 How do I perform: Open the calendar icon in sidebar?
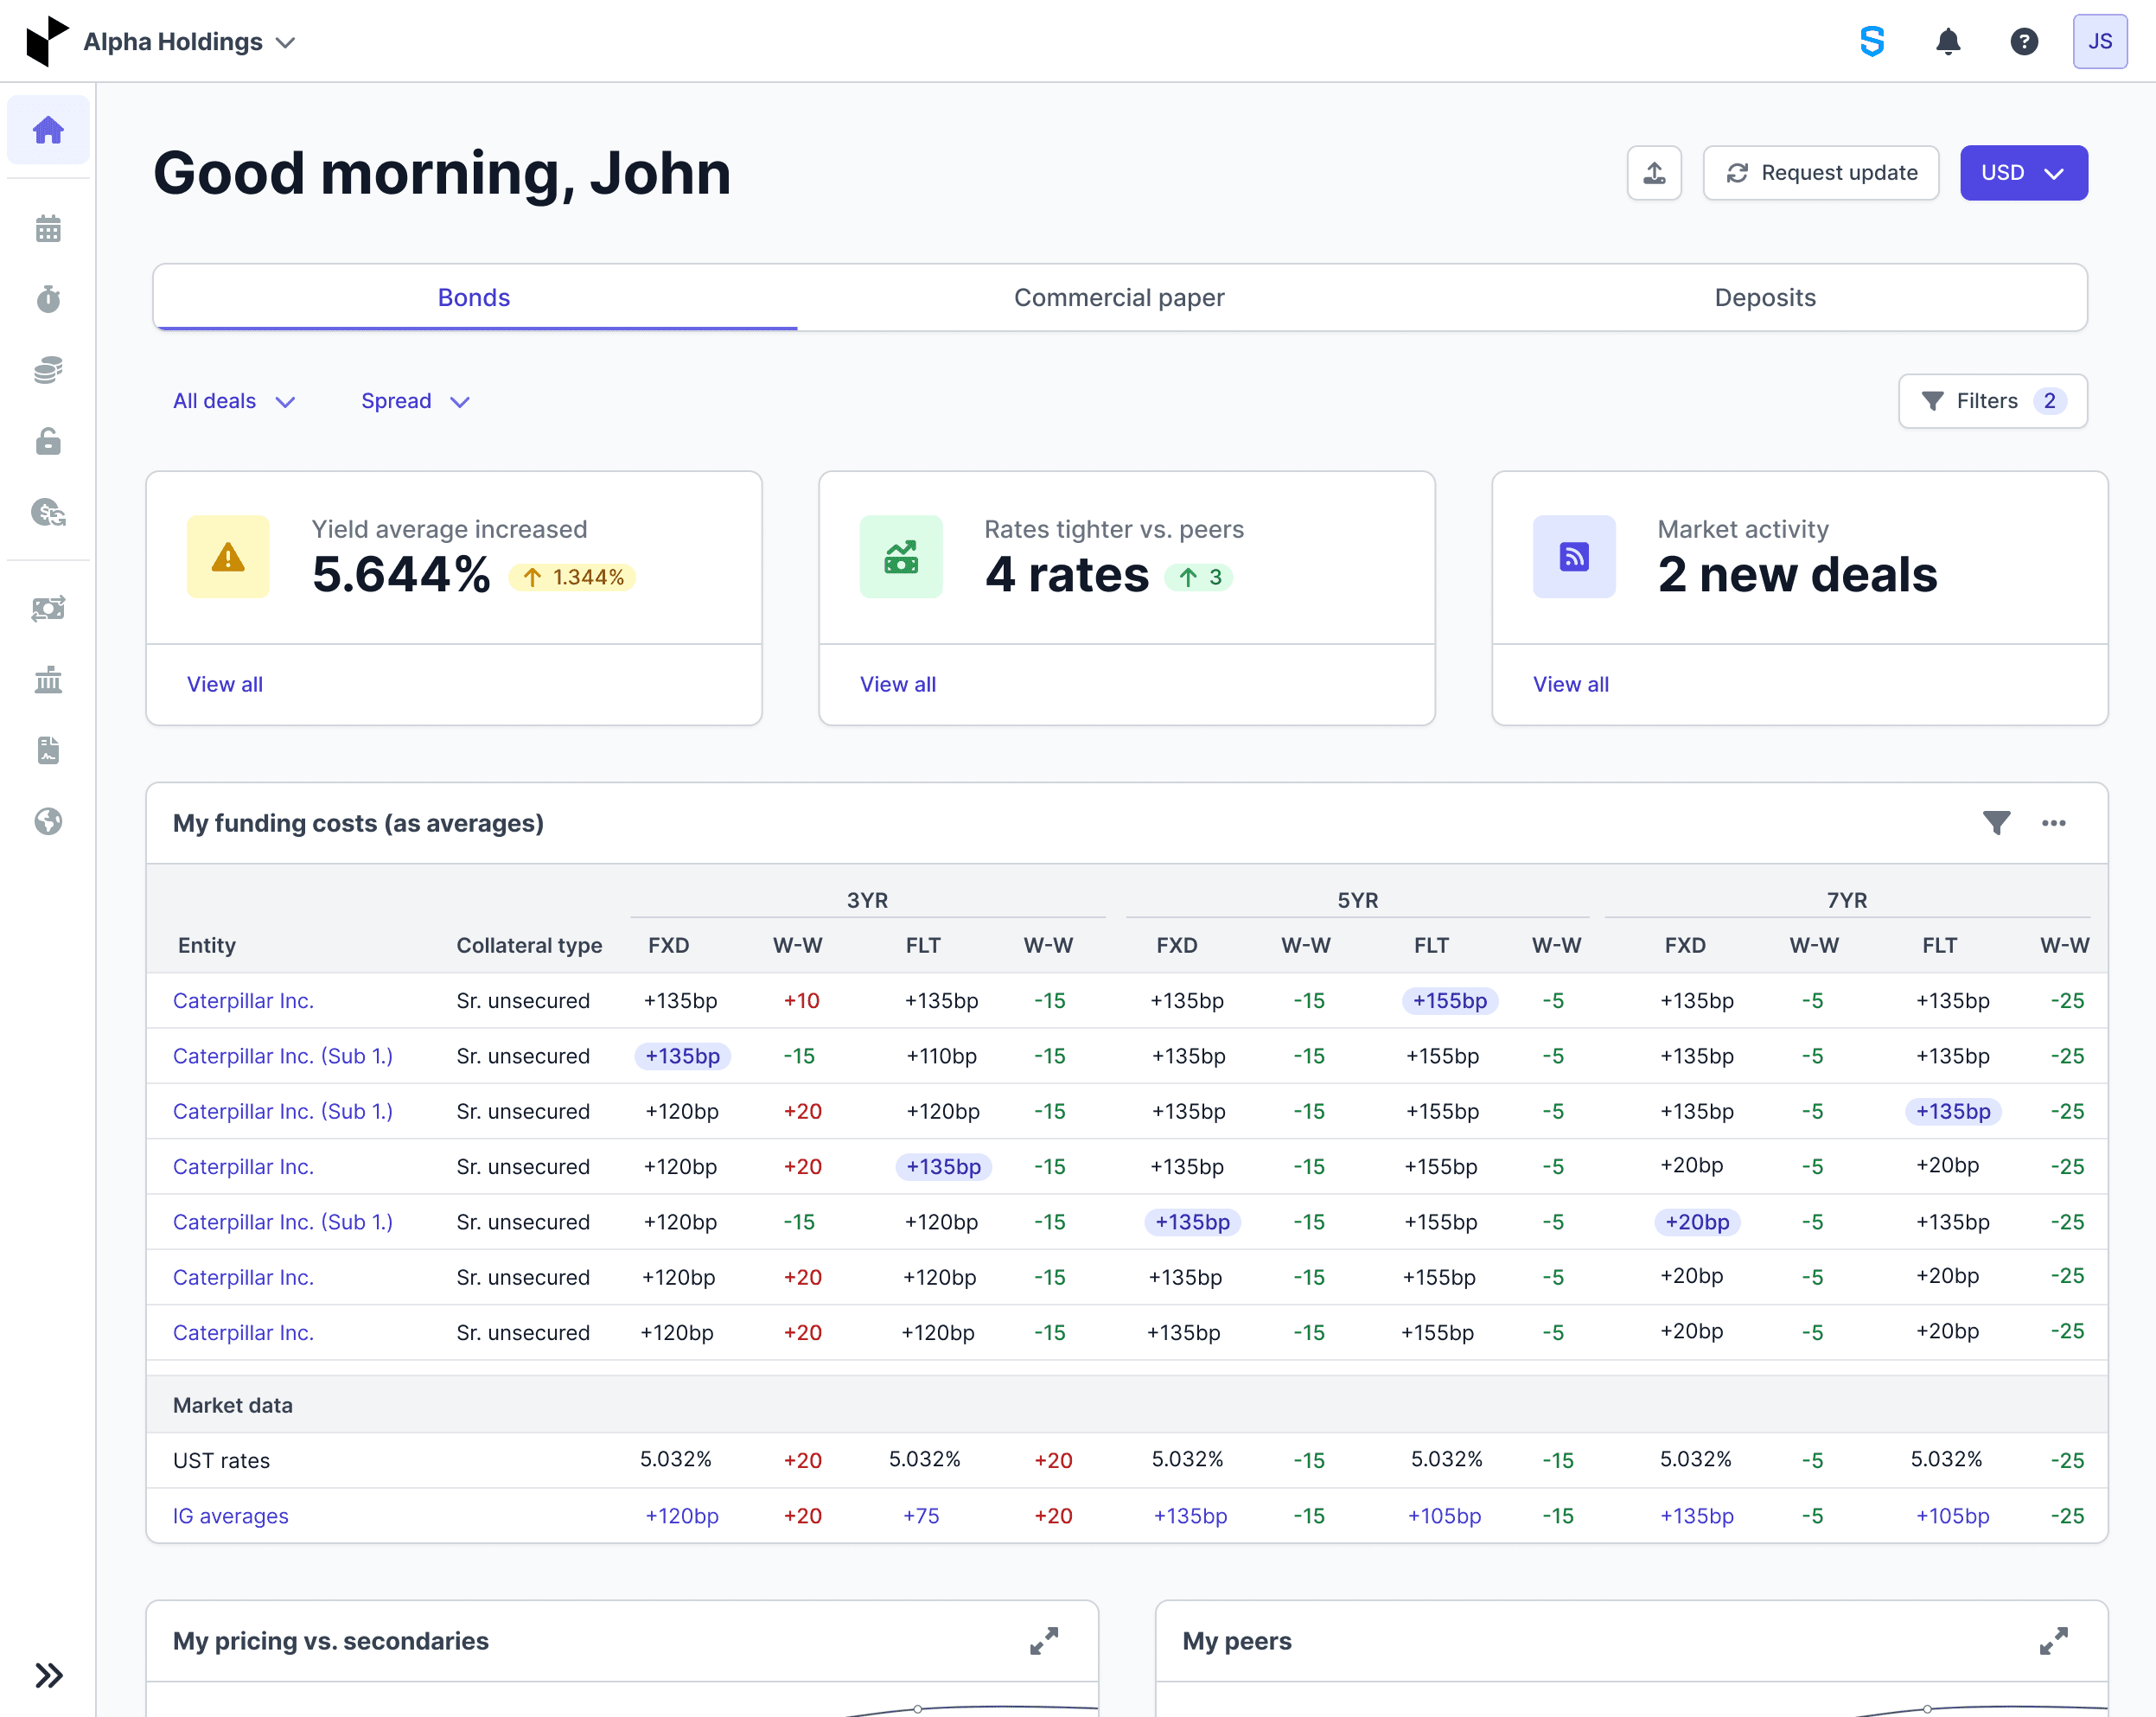(48, 229)
